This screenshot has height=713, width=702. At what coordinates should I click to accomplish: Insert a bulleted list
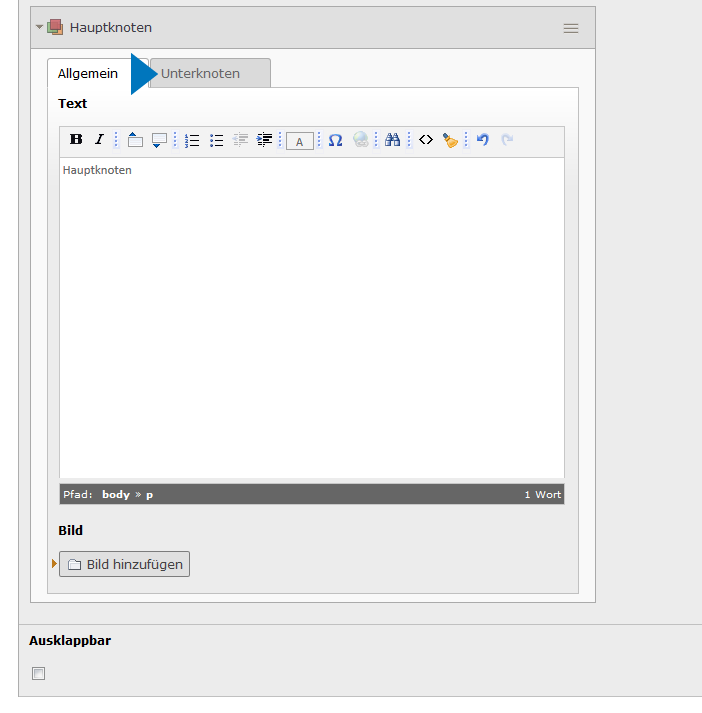(x=216, y=140)
